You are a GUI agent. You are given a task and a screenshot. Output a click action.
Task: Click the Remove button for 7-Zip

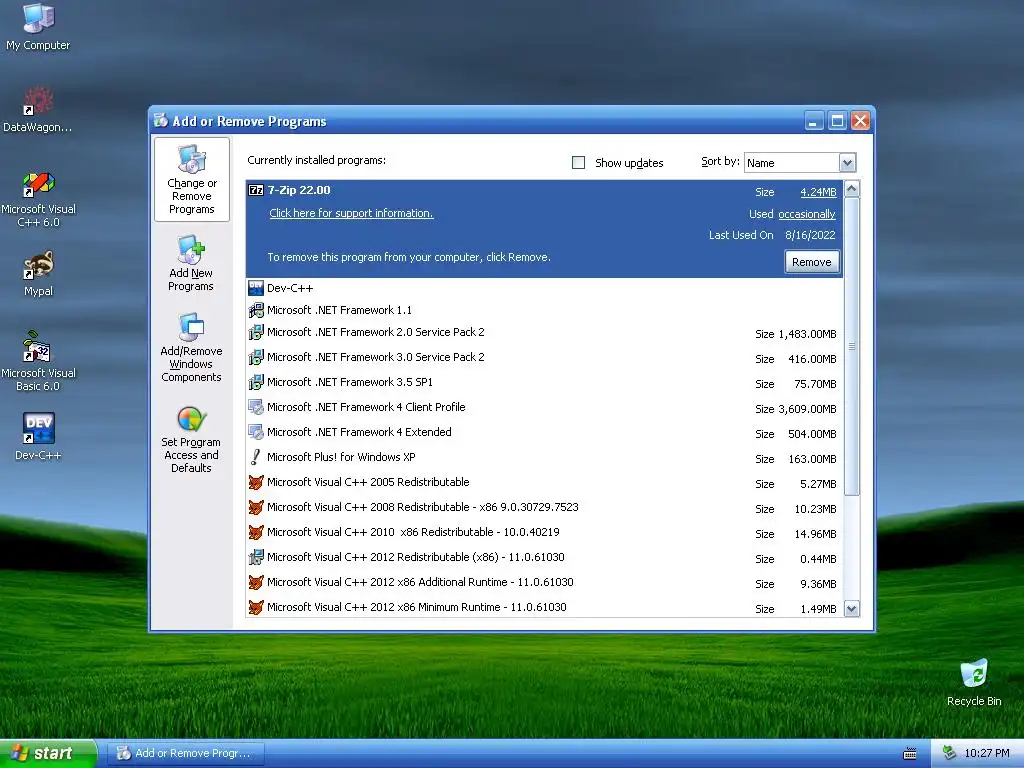tap(812, 262)
